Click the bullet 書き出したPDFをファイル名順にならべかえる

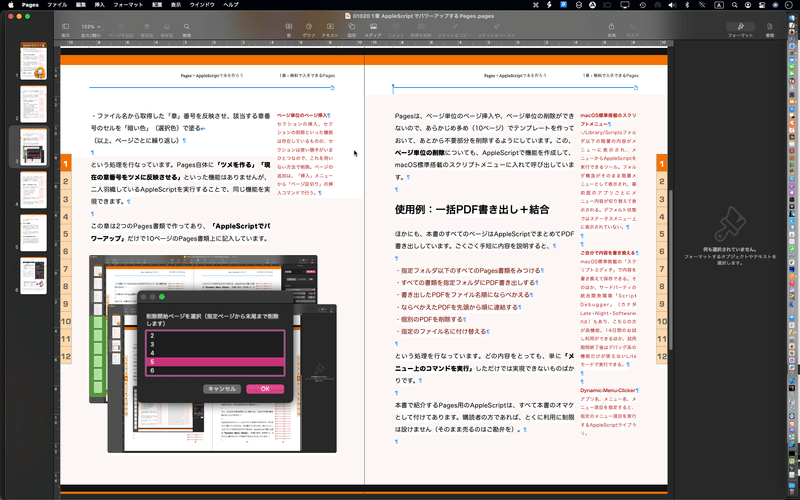click(x=463, y=295)
